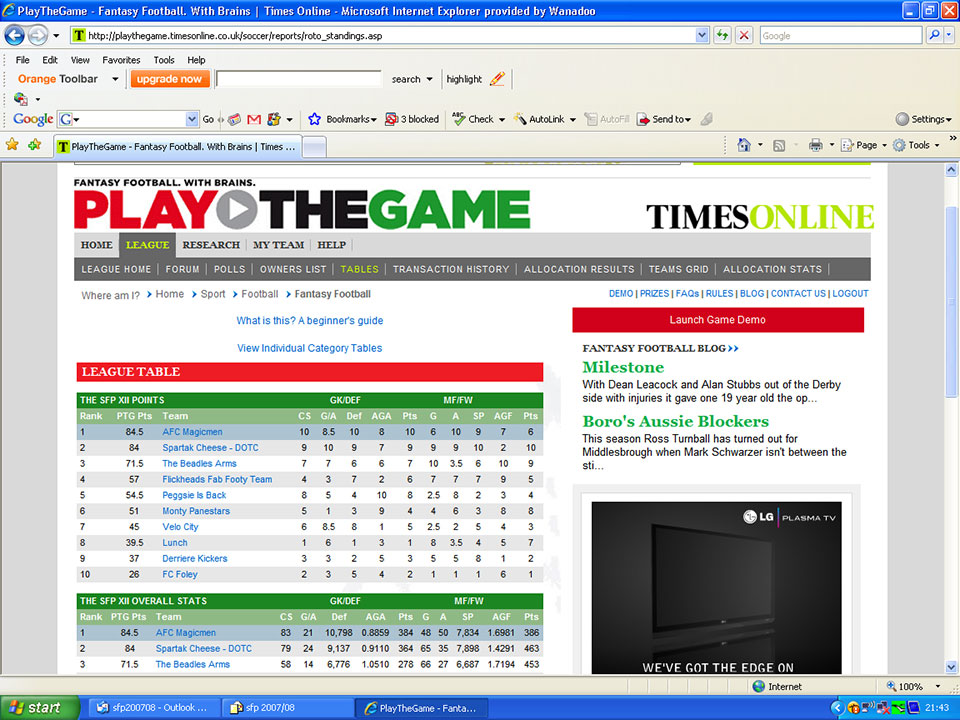
Task: Click the Orange toolbar highlight pencil icon
Action: point(497,79)
